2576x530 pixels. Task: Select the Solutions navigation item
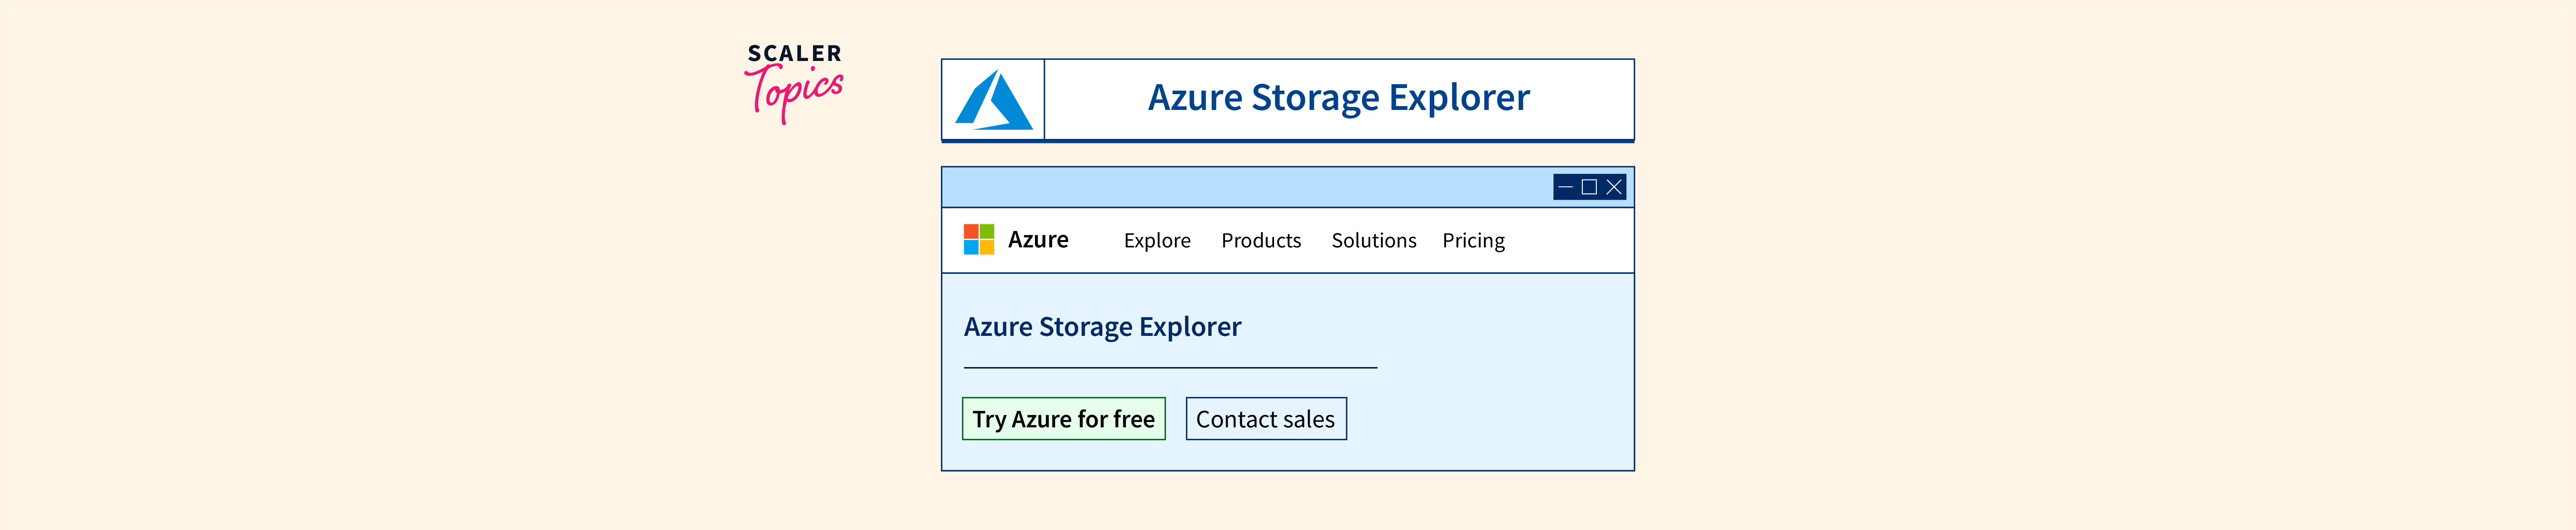1373,241
